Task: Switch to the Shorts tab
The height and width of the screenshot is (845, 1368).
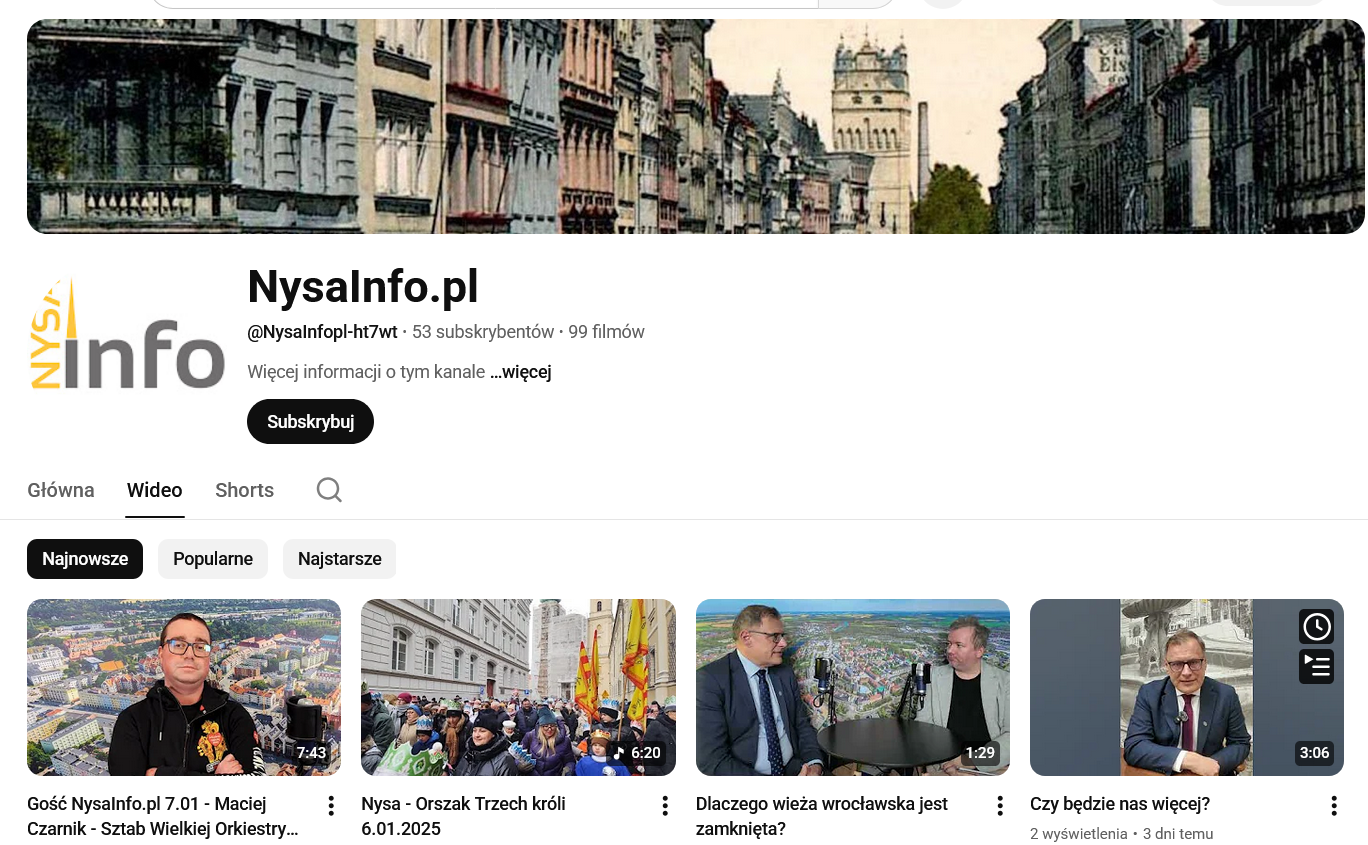Action: point(244,490)
